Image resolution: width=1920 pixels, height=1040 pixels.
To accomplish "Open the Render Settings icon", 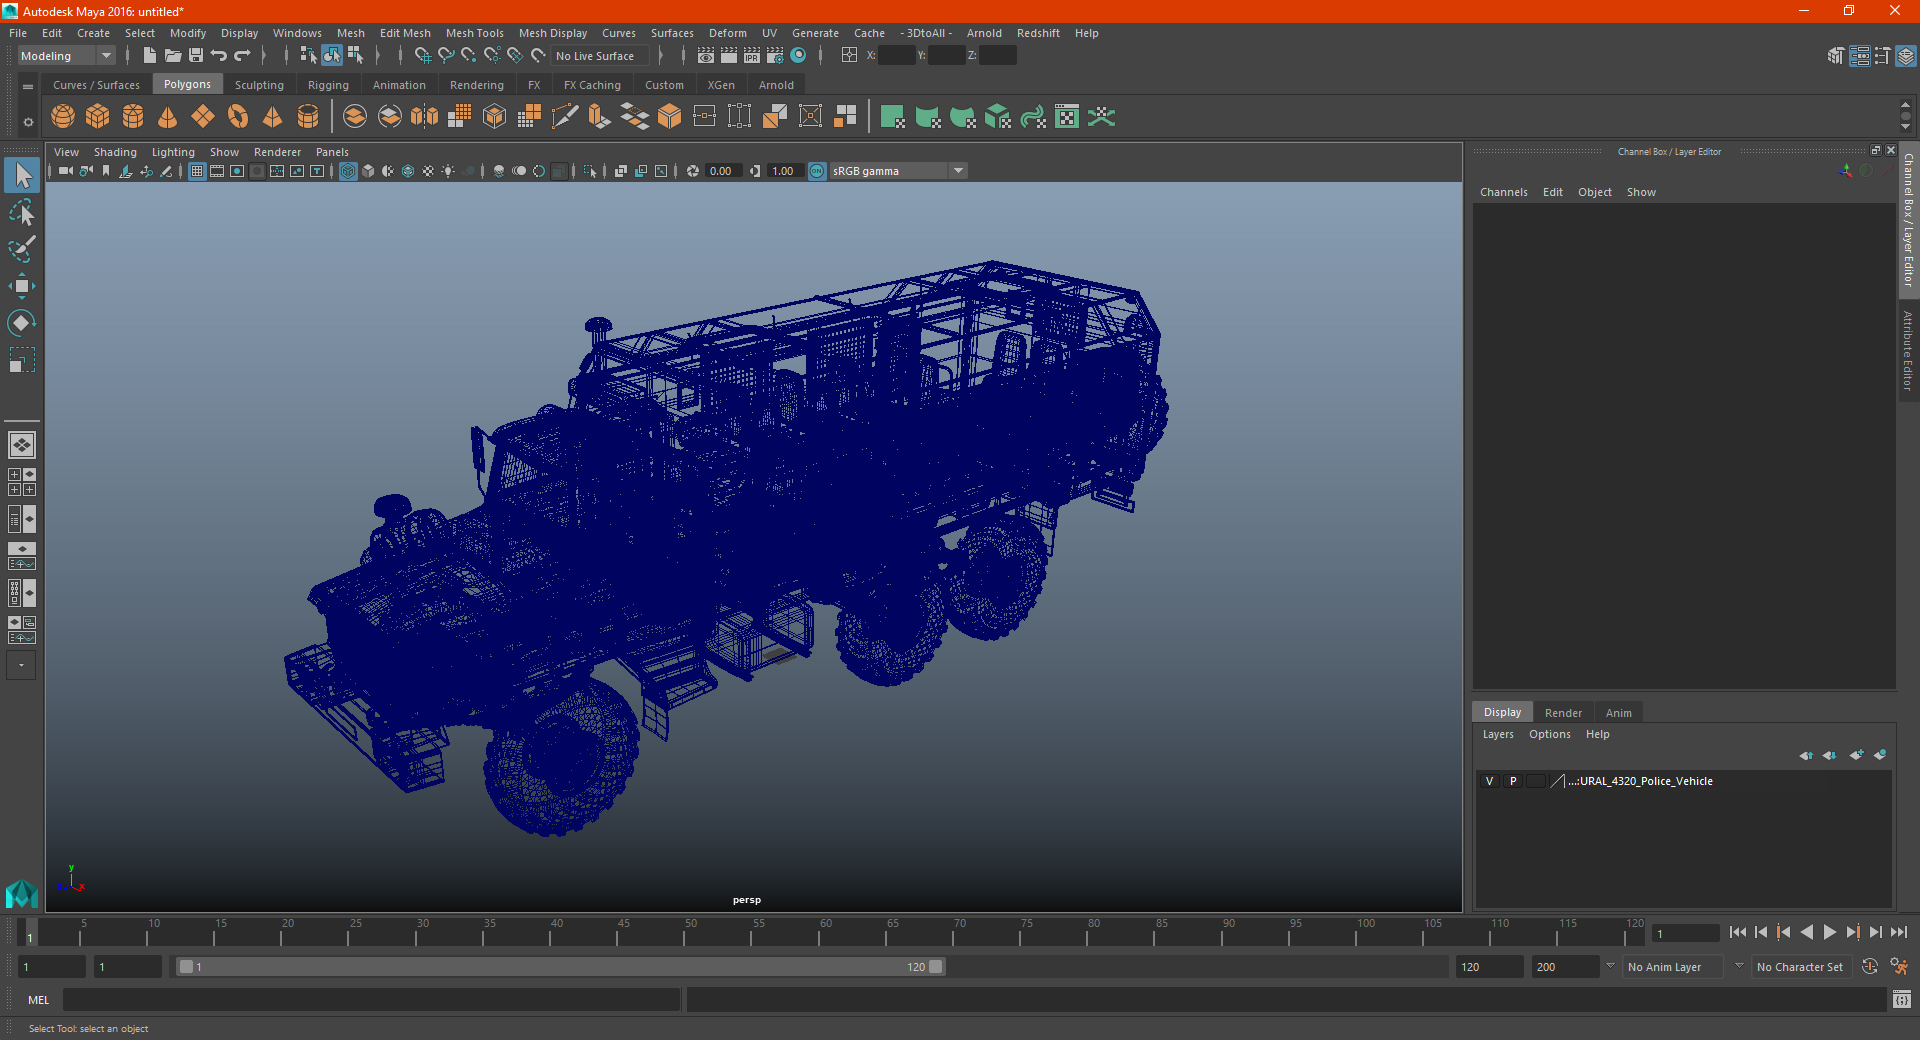I will pos(775,56).
